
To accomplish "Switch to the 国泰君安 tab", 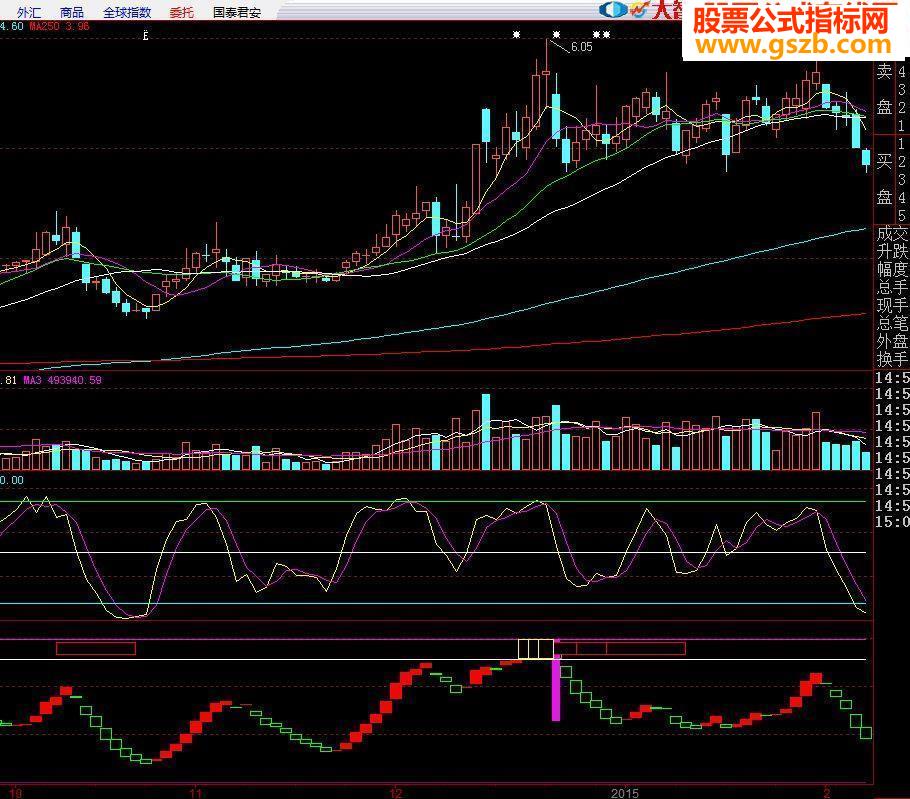I will pos(237,12).
